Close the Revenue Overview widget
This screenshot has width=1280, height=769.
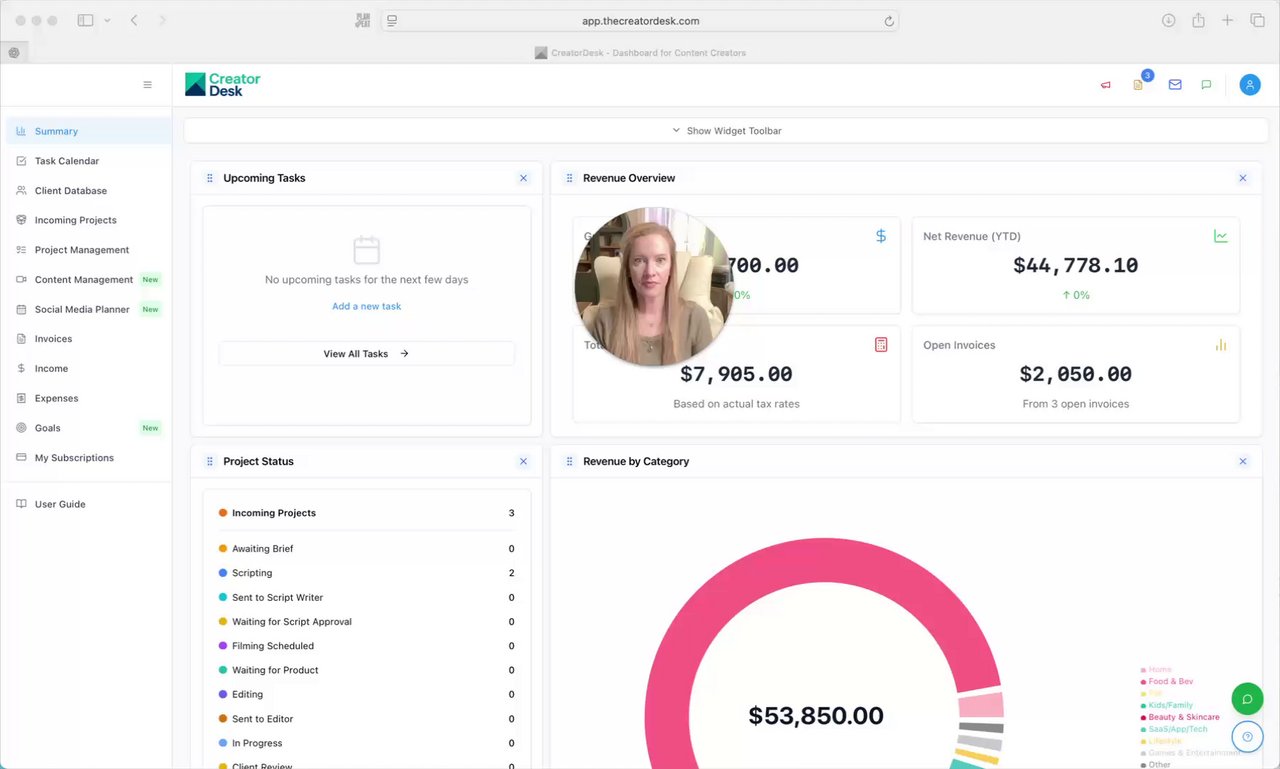1243,178
